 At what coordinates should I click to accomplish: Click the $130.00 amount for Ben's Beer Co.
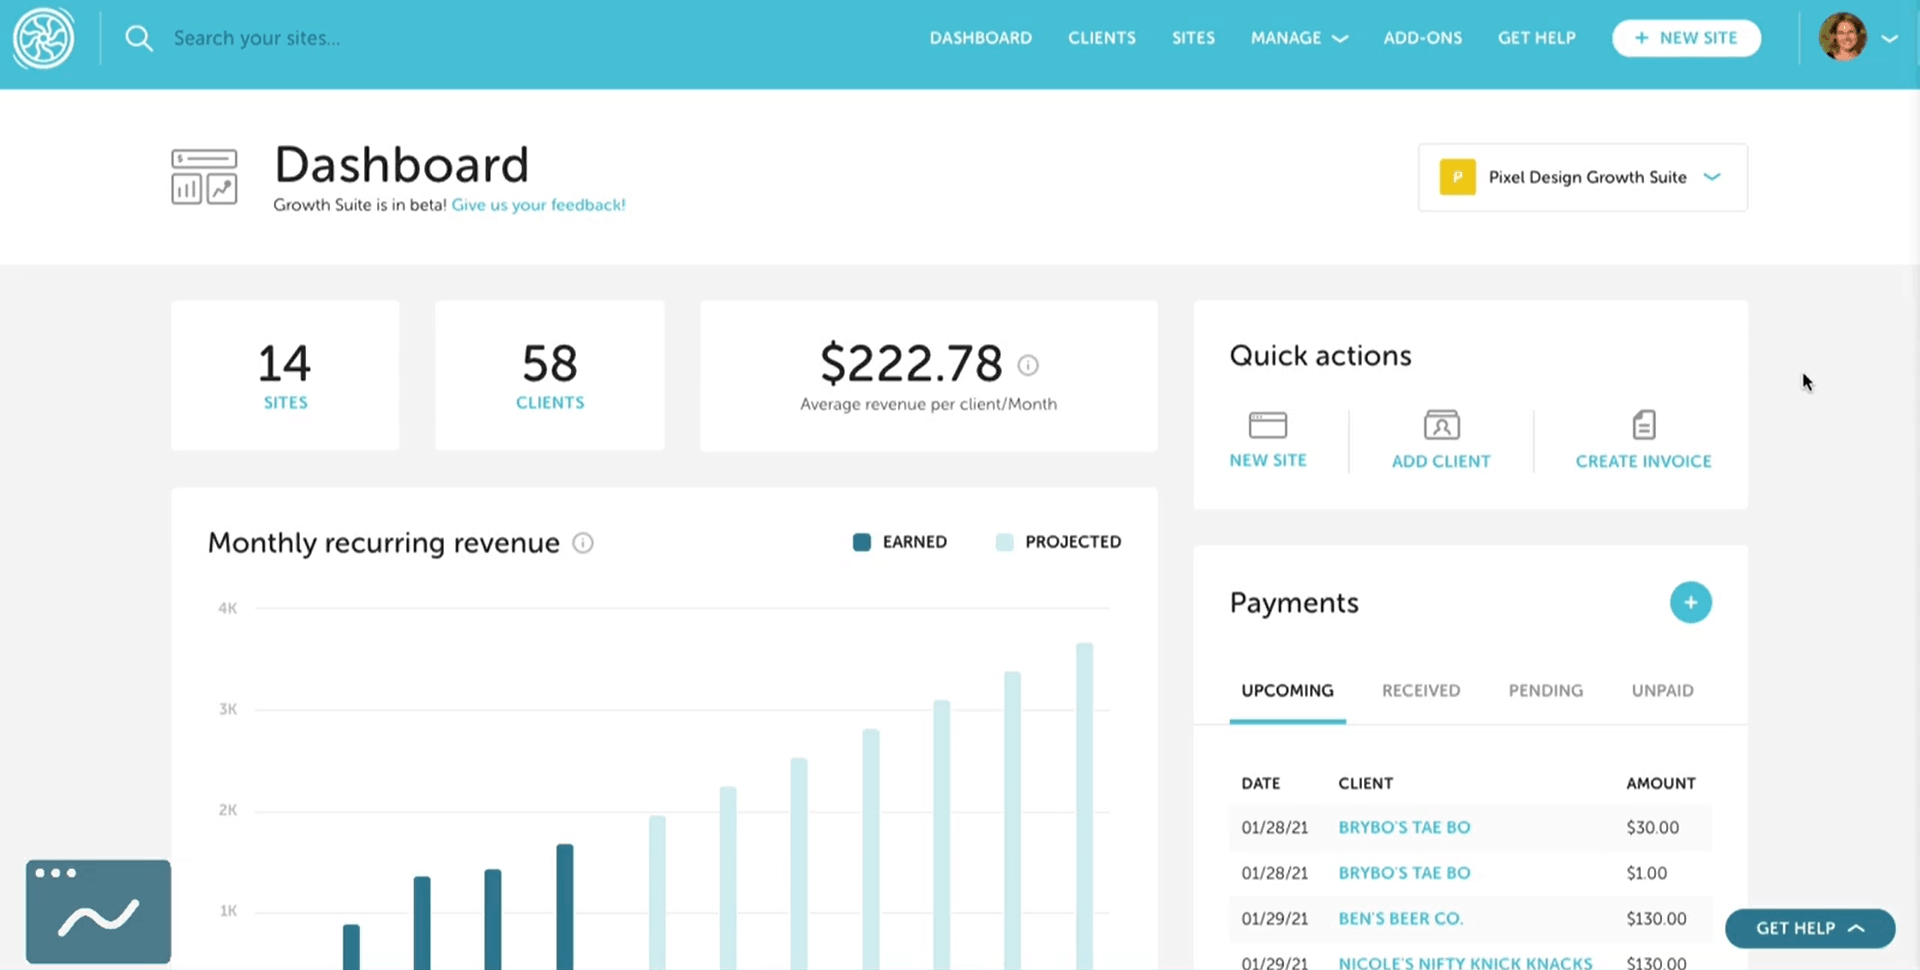(x=1656, y=918)
